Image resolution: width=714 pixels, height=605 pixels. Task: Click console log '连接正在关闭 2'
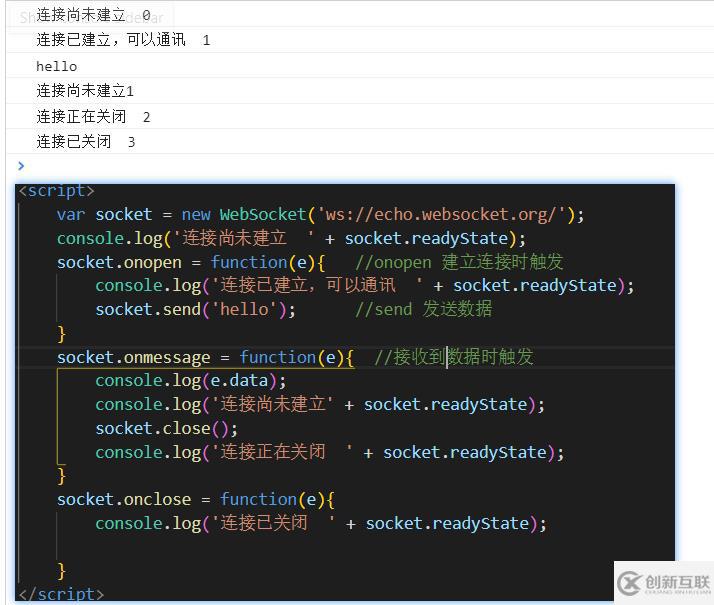tap(93, 117)
